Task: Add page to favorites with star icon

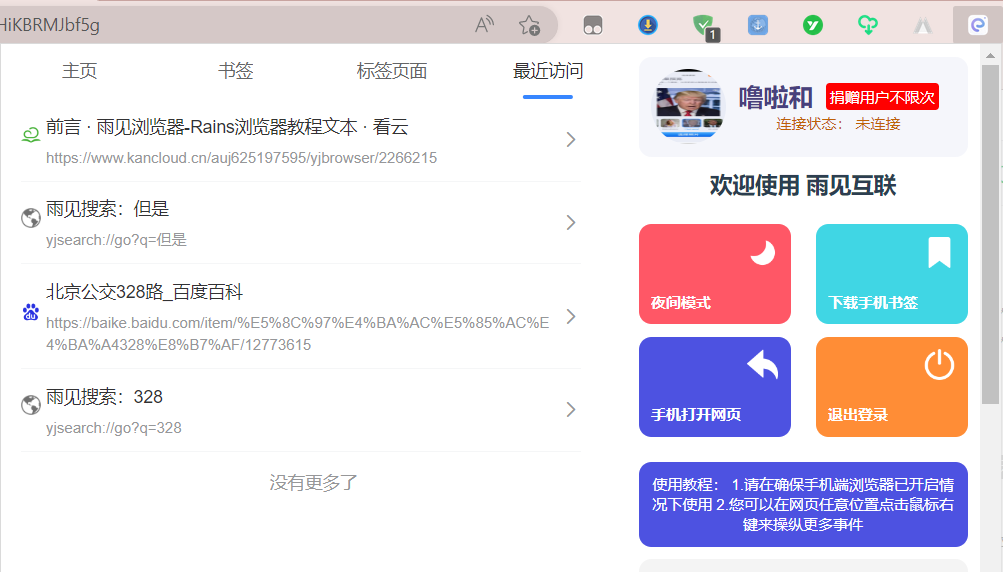Action: 529,25
